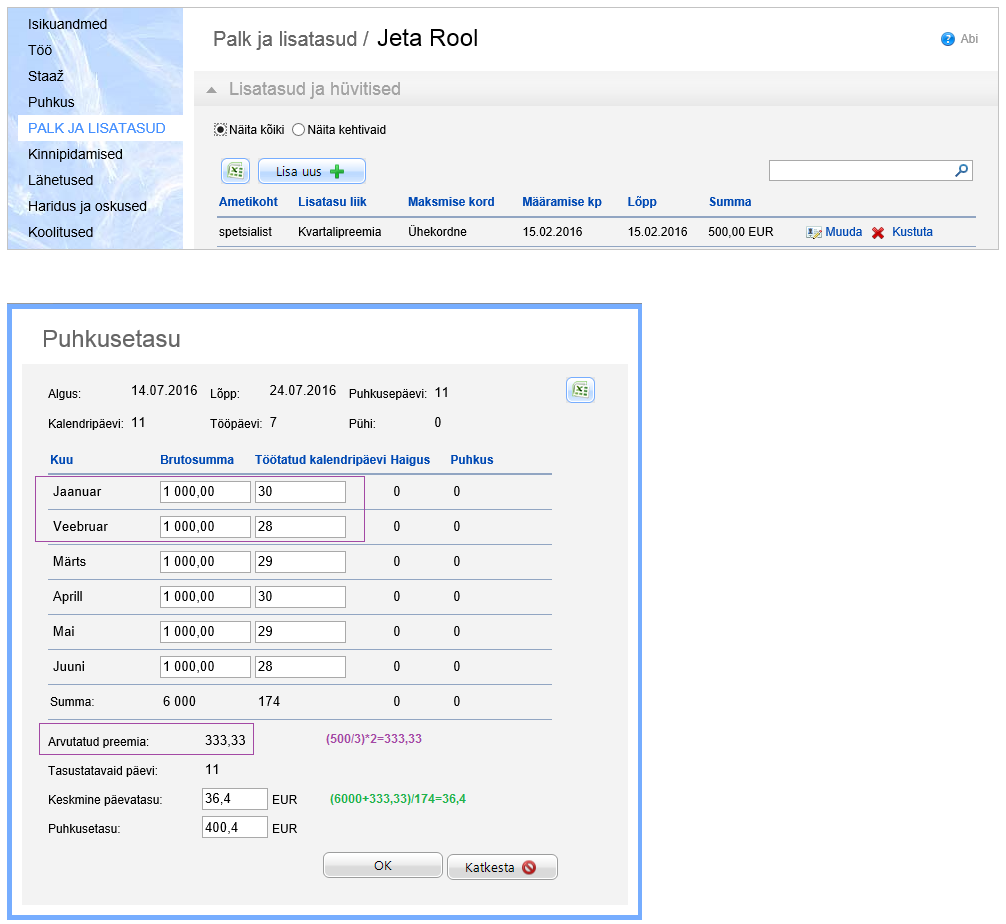
Task: Collapse the Lisatasud ja hüvitised section
Action: pyautogui.click(x=211, y=90)
